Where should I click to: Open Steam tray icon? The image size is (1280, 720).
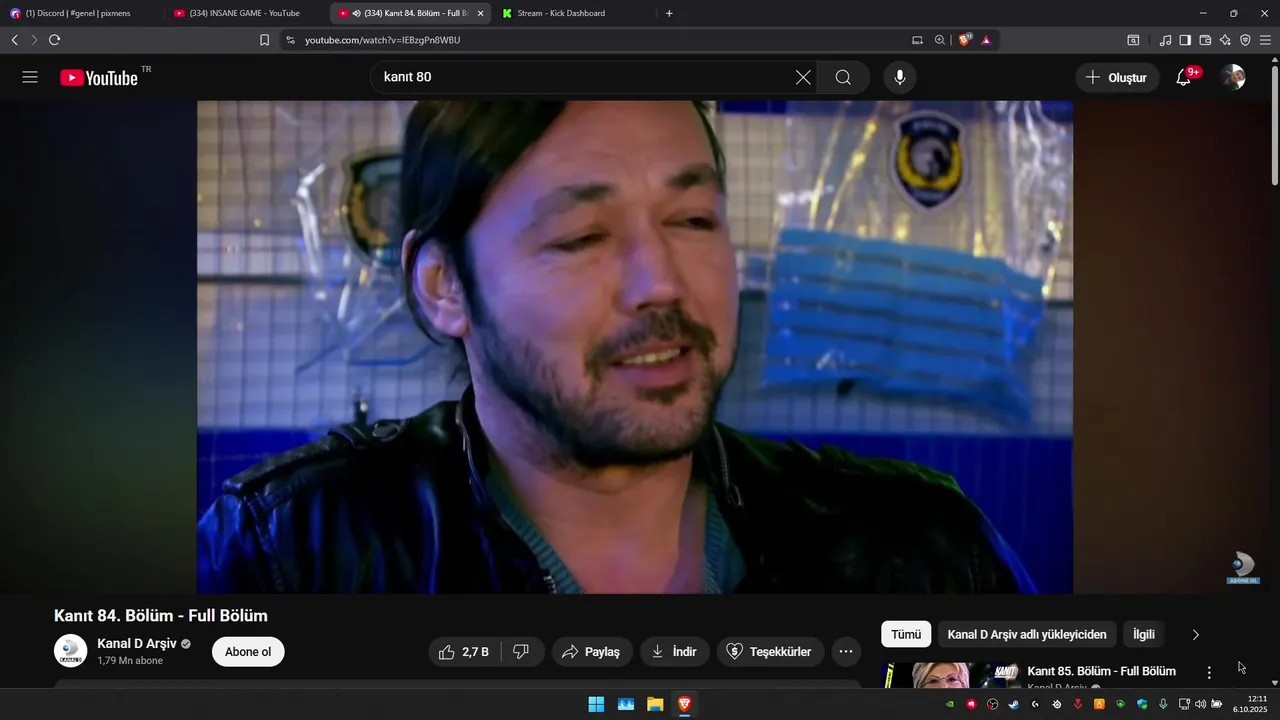pos(1013,704)
